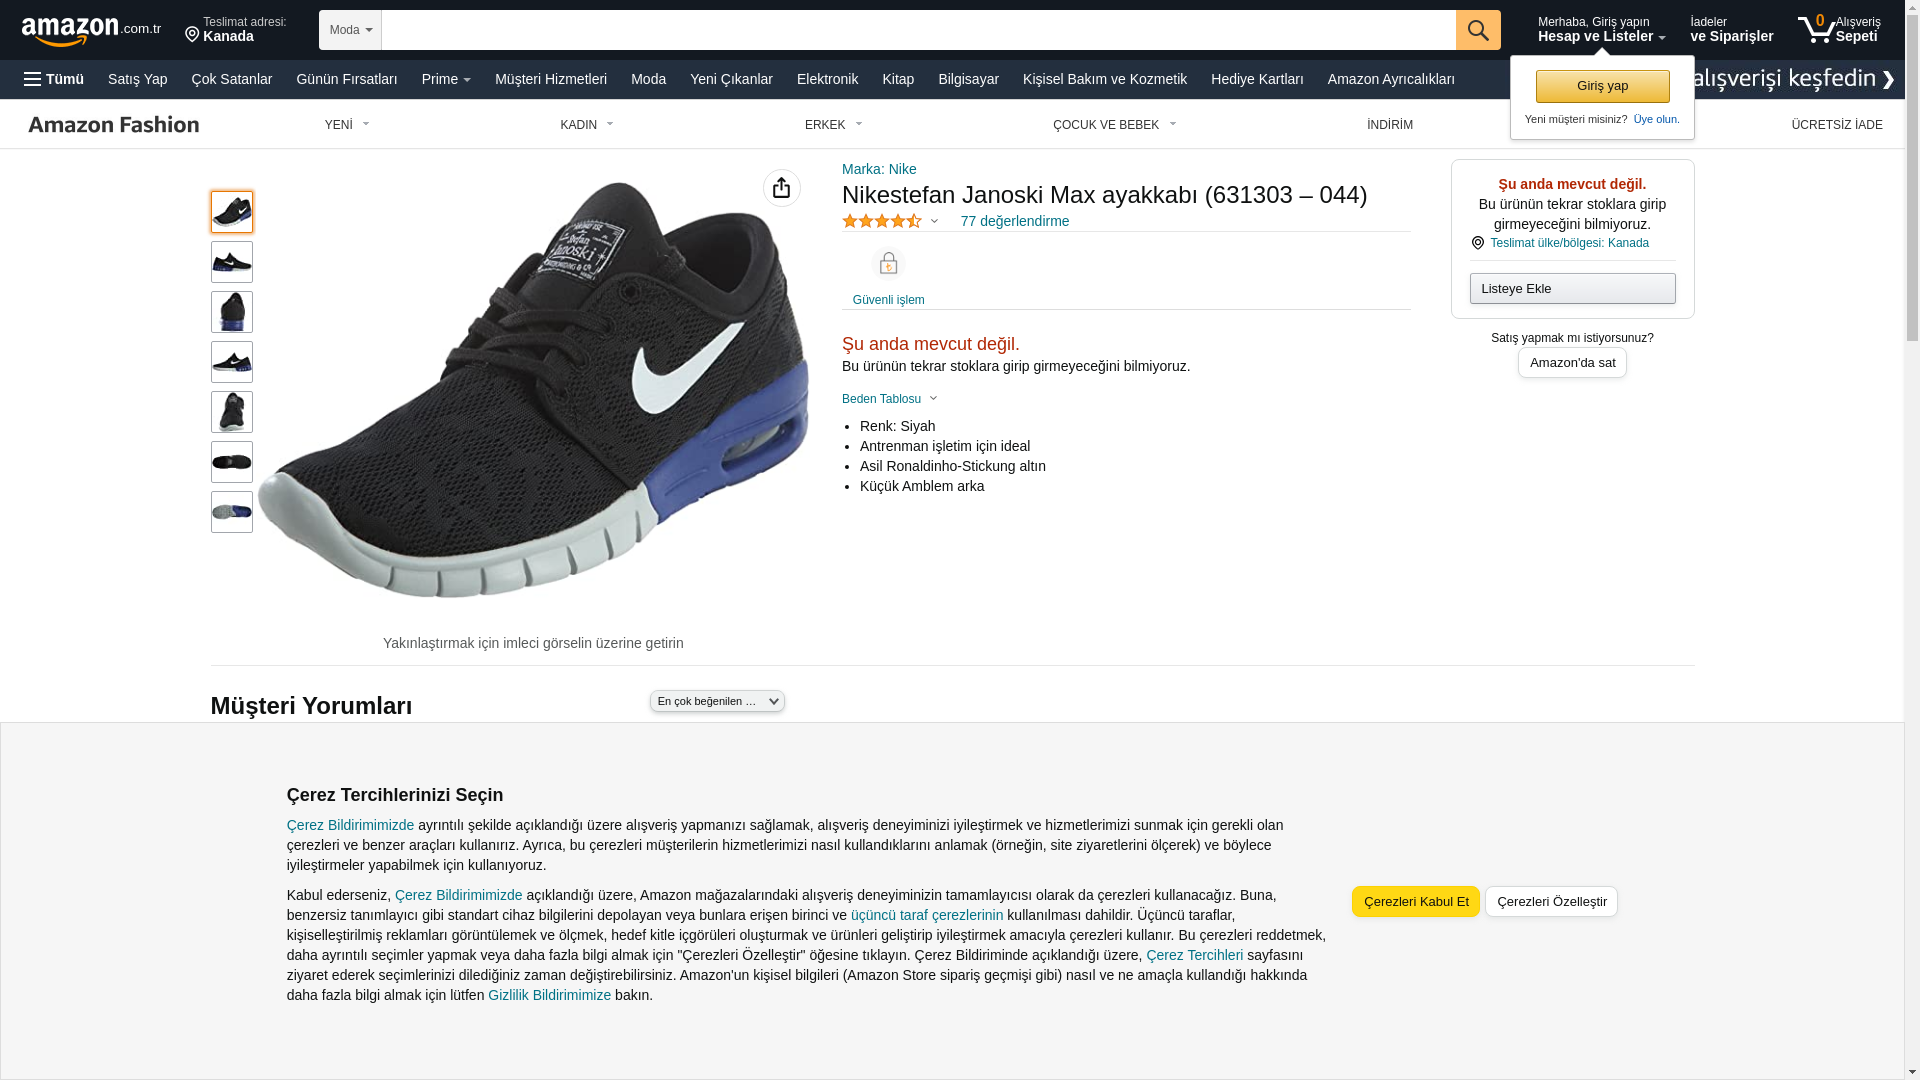Open the Amazon.com.tr logo homepage
Image resolution: width=1920 pixels, height=1080 pixels.
pyautogui.click(x=90, y=31)
